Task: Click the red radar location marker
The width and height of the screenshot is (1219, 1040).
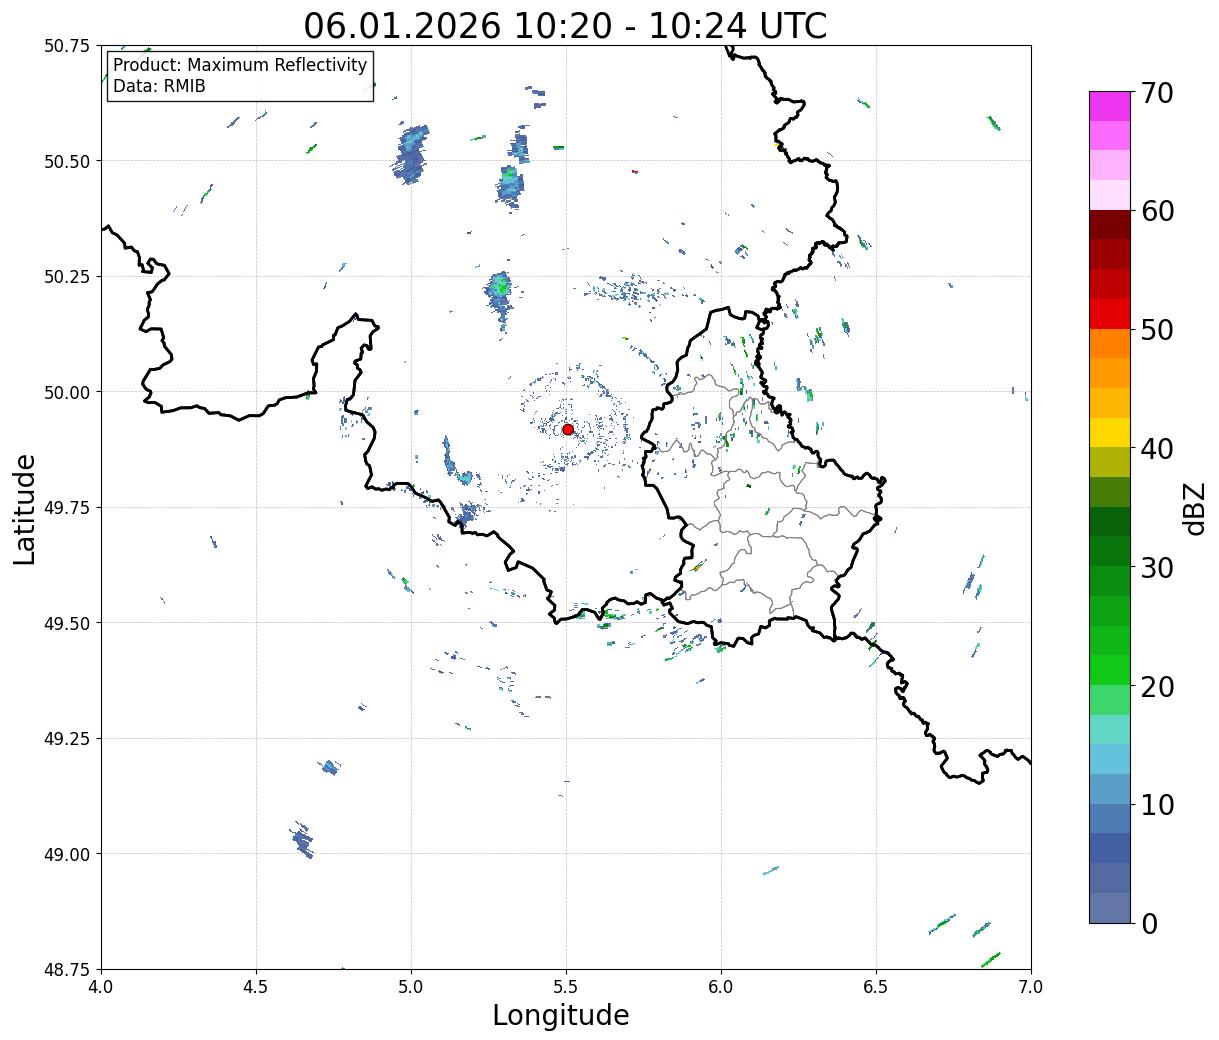Action: coord(568,429)
